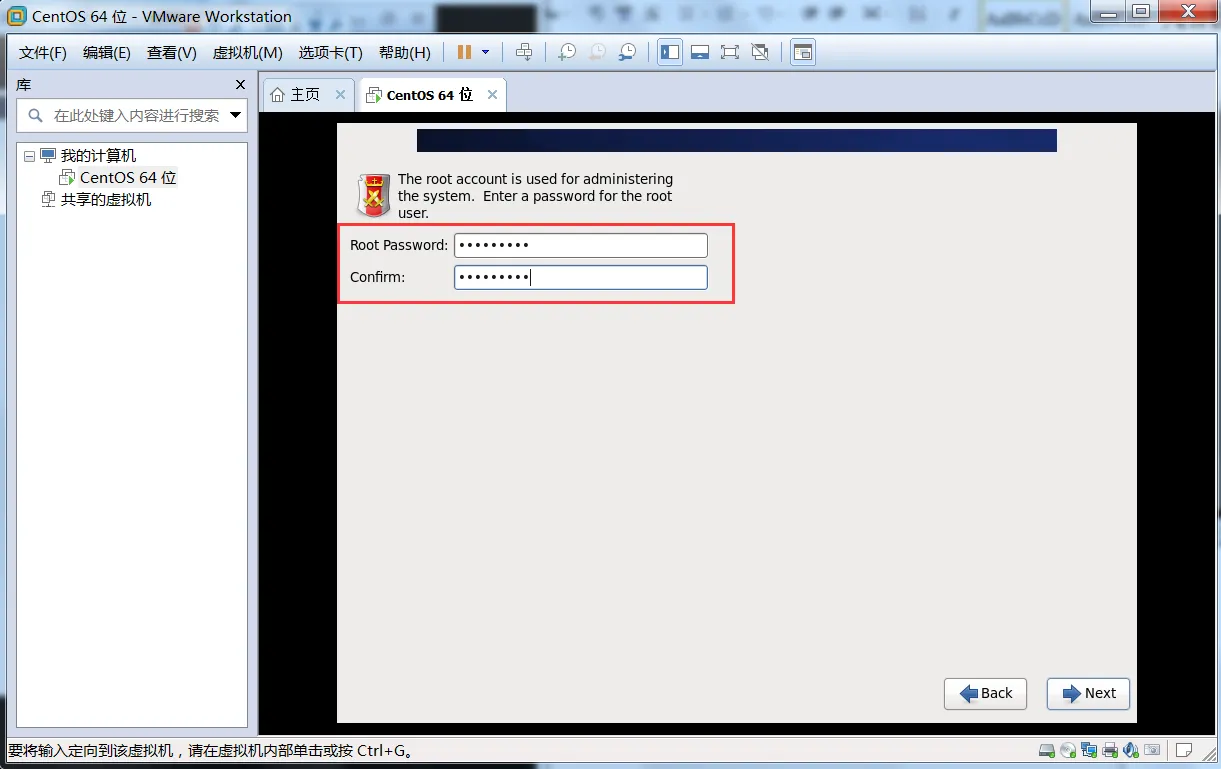
Task: Open the 虚拟机(M) menu
Action: (248, 53)
